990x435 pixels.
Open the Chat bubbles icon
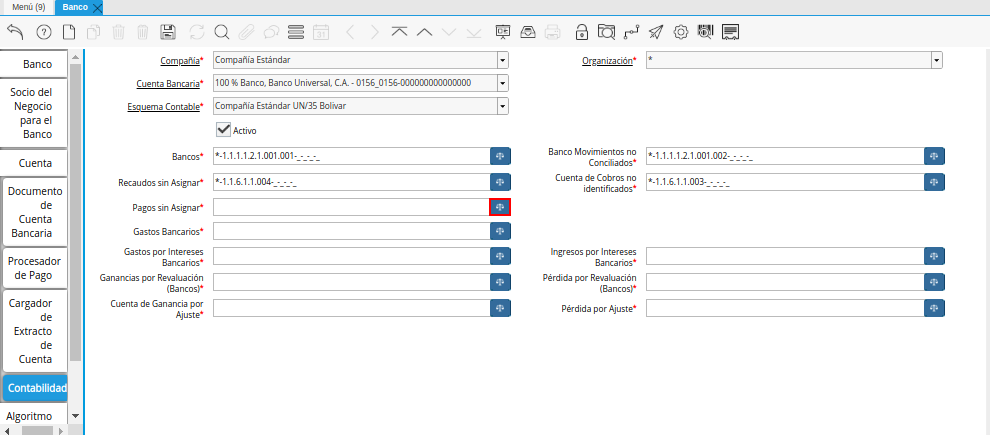tap(271, 32)
